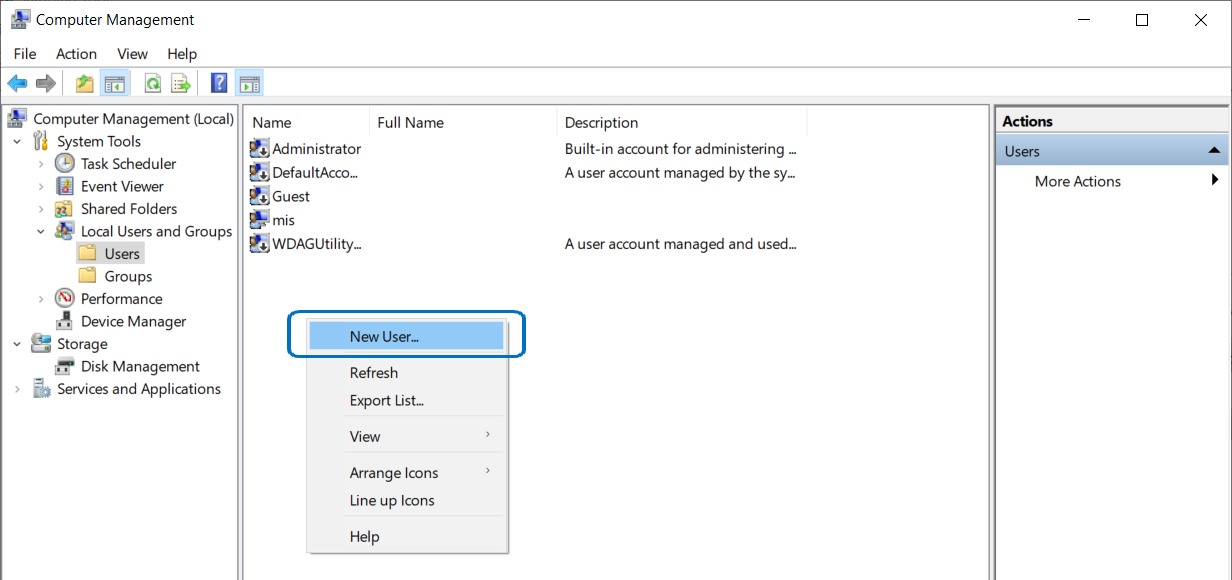Open the Action menu in menu bar
1232x580 pixels.
tap(76, 54)
